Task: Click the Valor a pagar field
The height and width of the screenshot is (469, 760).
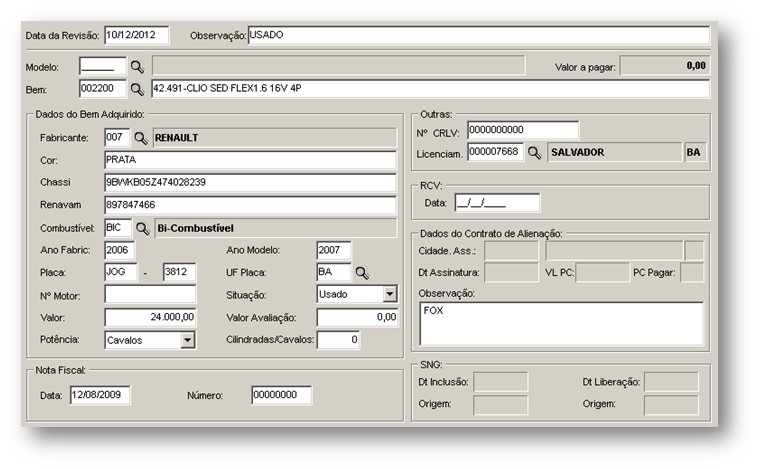Action: point(665,66)
